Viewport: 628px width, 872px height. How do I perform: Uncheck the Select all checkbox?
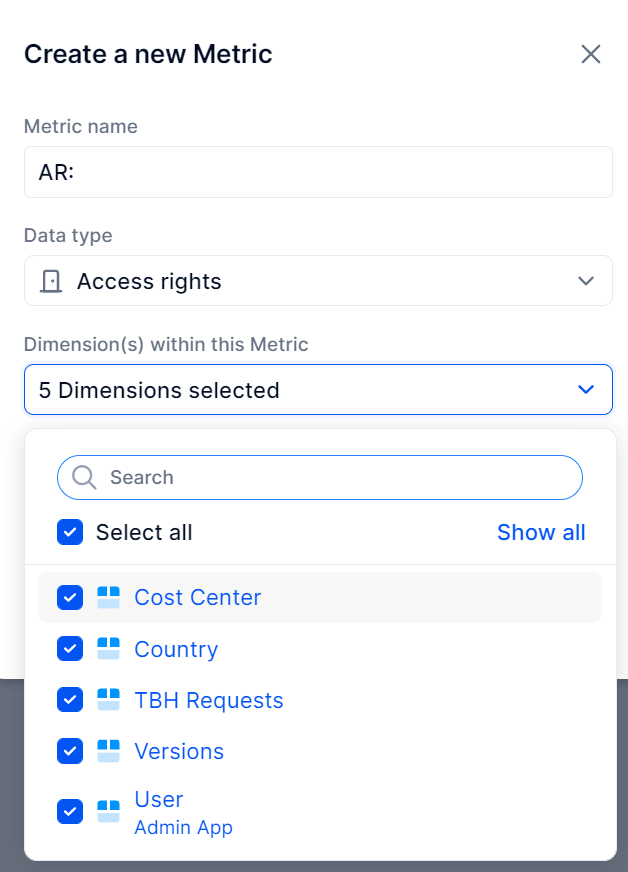click(x=70, y=532)
